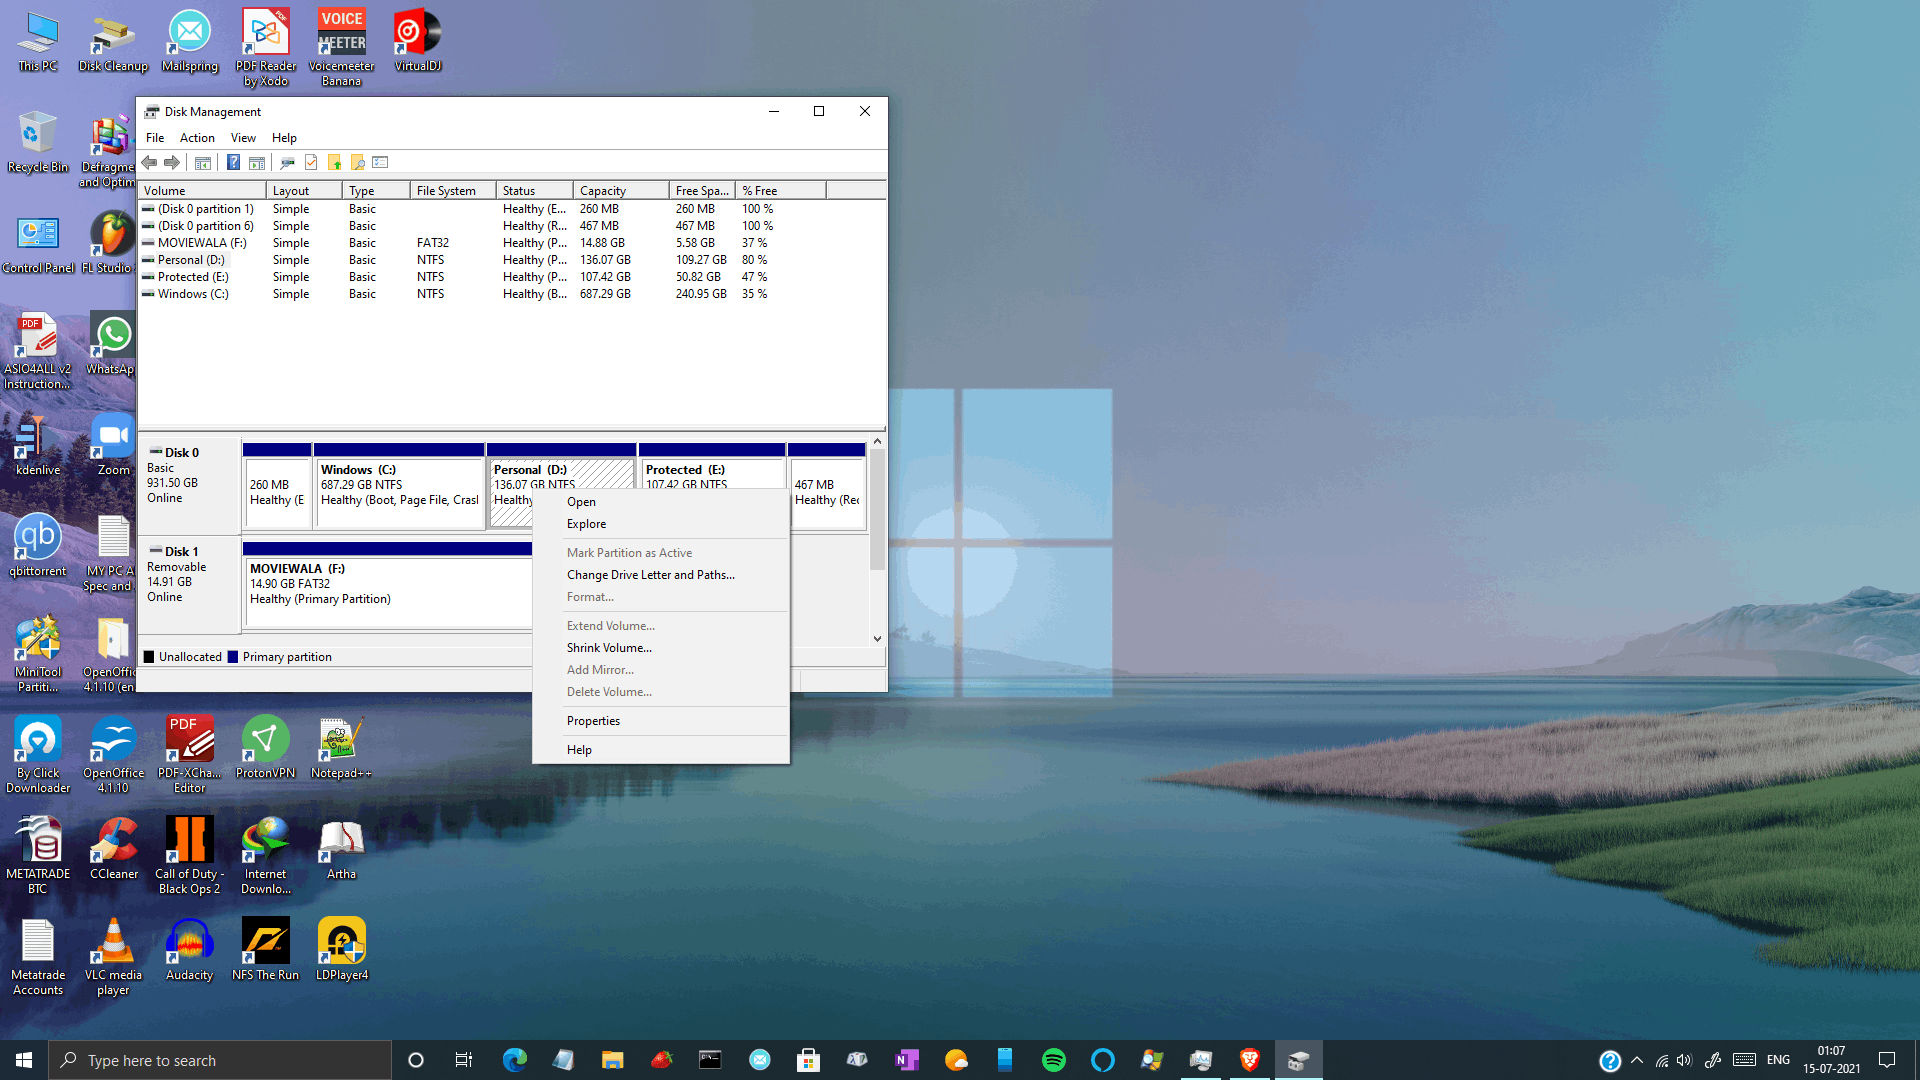Click the disk pane scrollbar down arrow
The image size is (1920, 1080).
(x=877, y=638)
